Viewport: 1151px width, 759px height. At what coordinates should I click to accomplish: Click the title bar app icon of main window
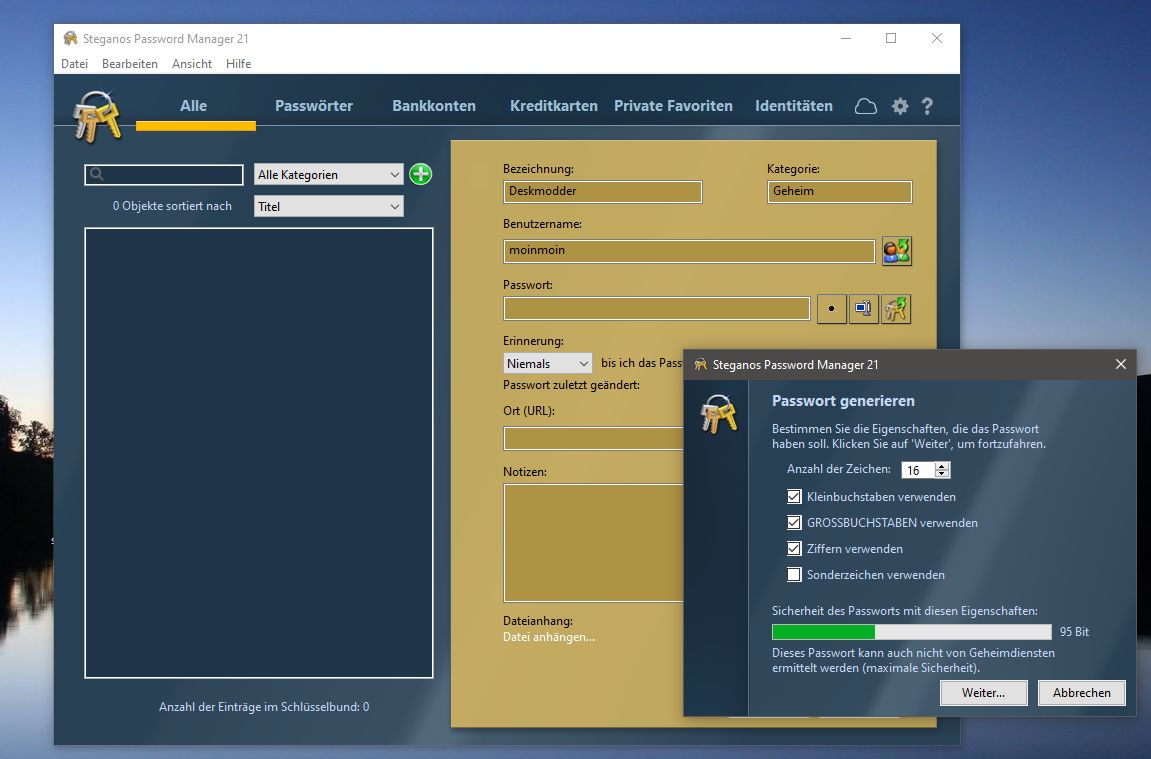[70, 38]
